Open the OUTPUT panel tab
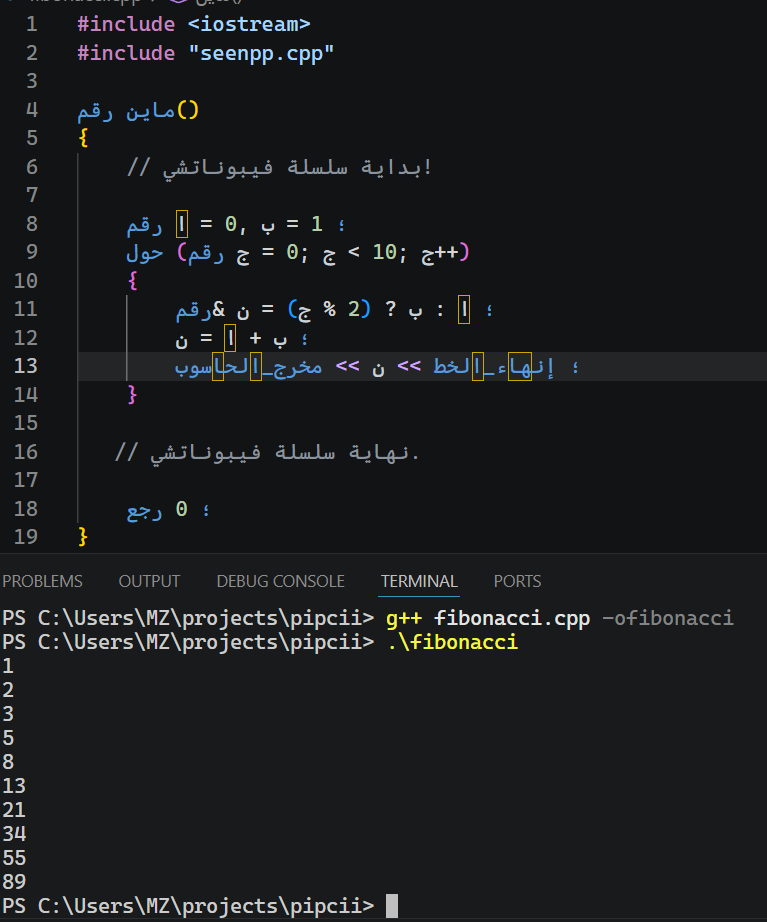The image size is (767, 922). tap(149, 581)
